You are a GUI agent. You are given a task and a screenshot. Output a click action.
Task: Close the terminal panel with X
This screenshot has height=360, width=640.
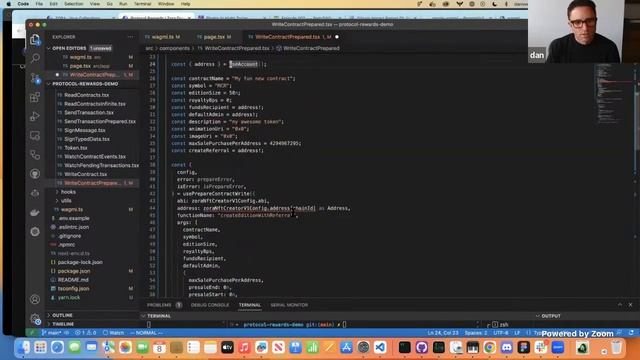(630, 305)
